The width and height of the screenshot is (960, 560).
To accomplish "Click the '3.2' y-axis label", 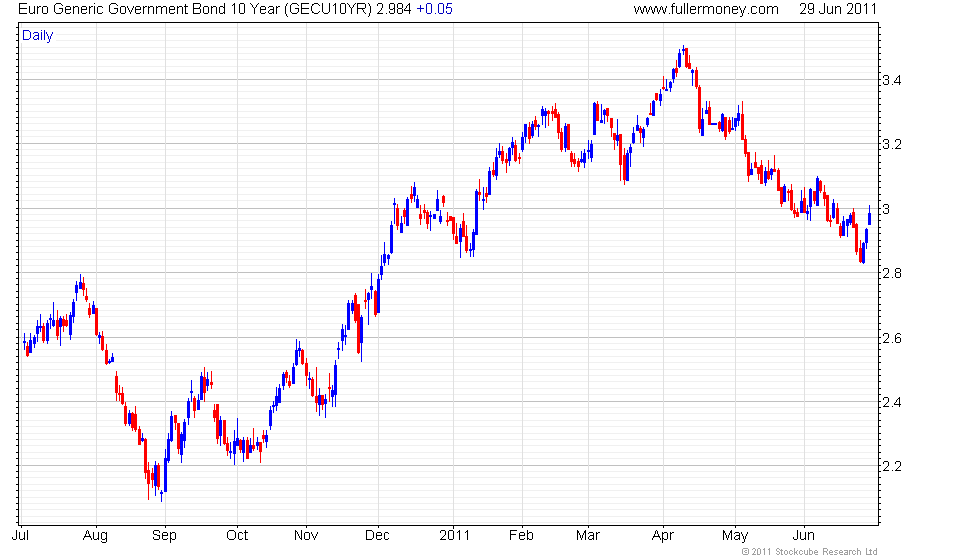I will point(891,144).
